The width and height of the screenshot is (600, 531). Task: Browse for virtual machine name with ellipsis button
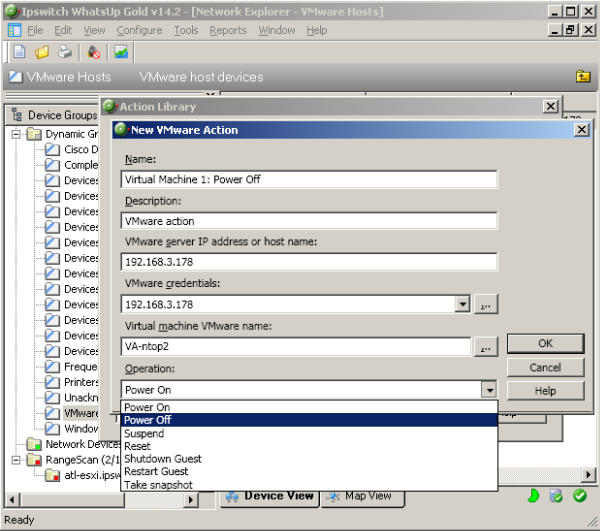(487, 348)
